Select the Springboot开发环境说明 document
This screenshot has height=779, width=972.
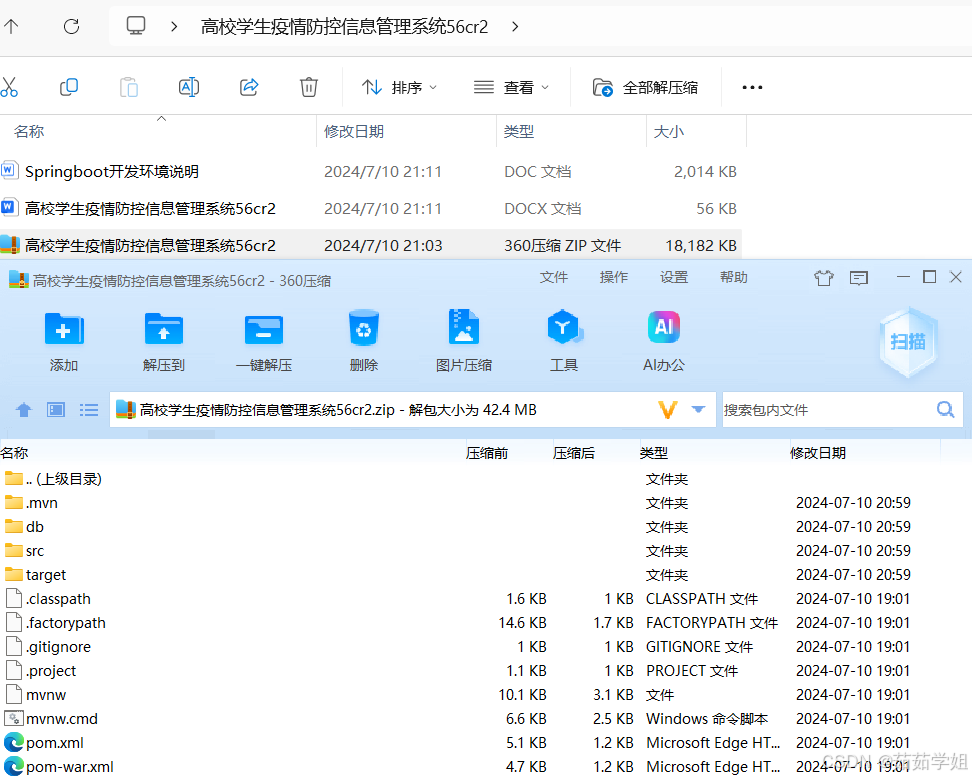click(x=112, y=172)
